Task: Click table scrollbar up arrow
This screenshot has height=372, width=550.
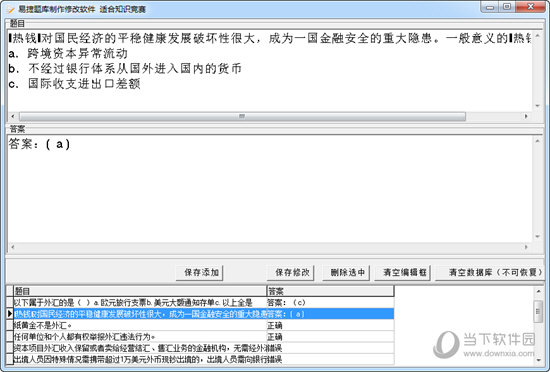Action: pyautogui.click(x=538, y=291)
